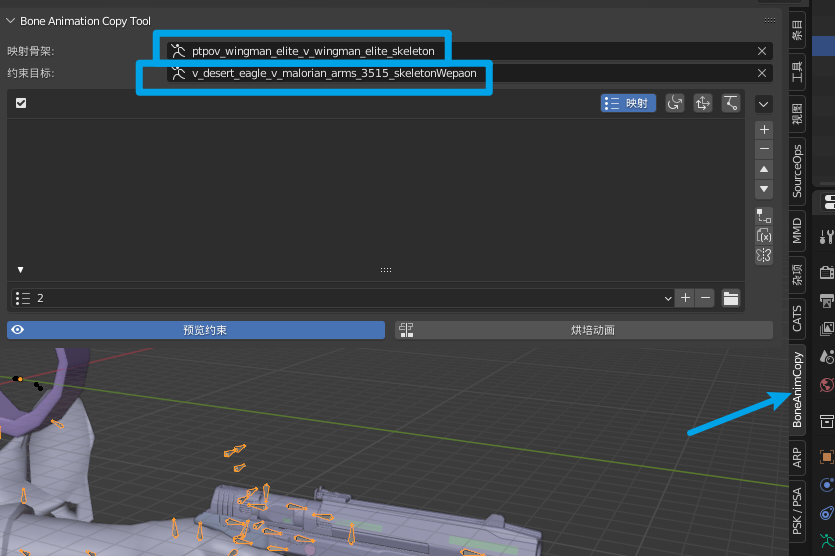Image resolution: width=835 pixels, height=556 pixels.
Task: Clear the 映射骨架 armature field with X
Action: tap(762, 51)
